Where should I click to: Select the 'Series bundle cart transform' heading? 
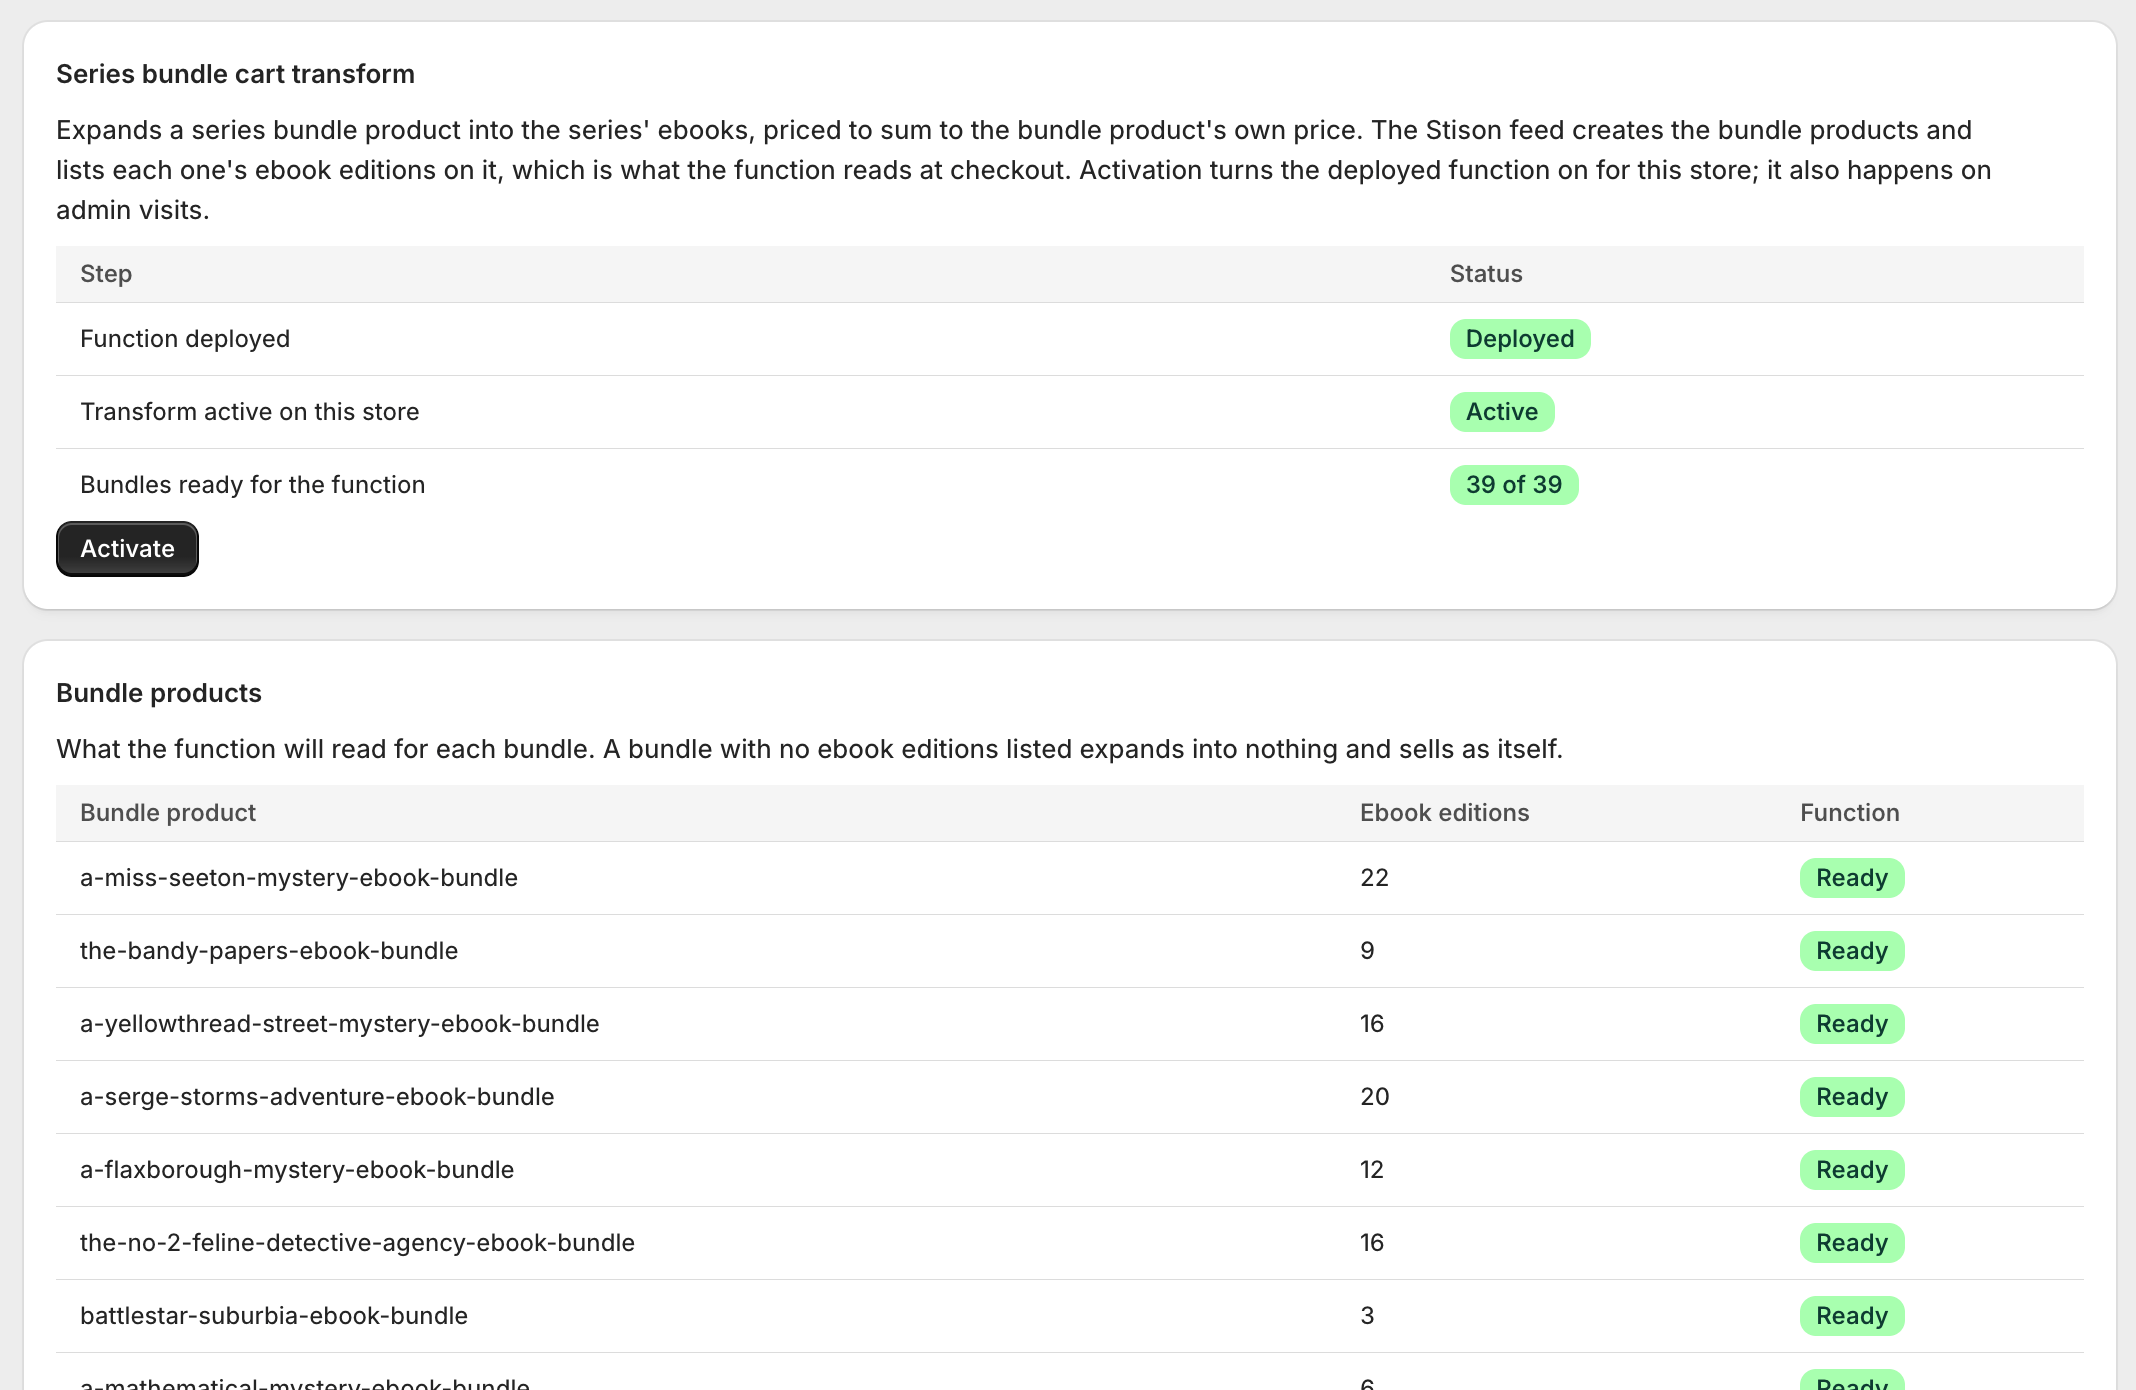[235, 74]
